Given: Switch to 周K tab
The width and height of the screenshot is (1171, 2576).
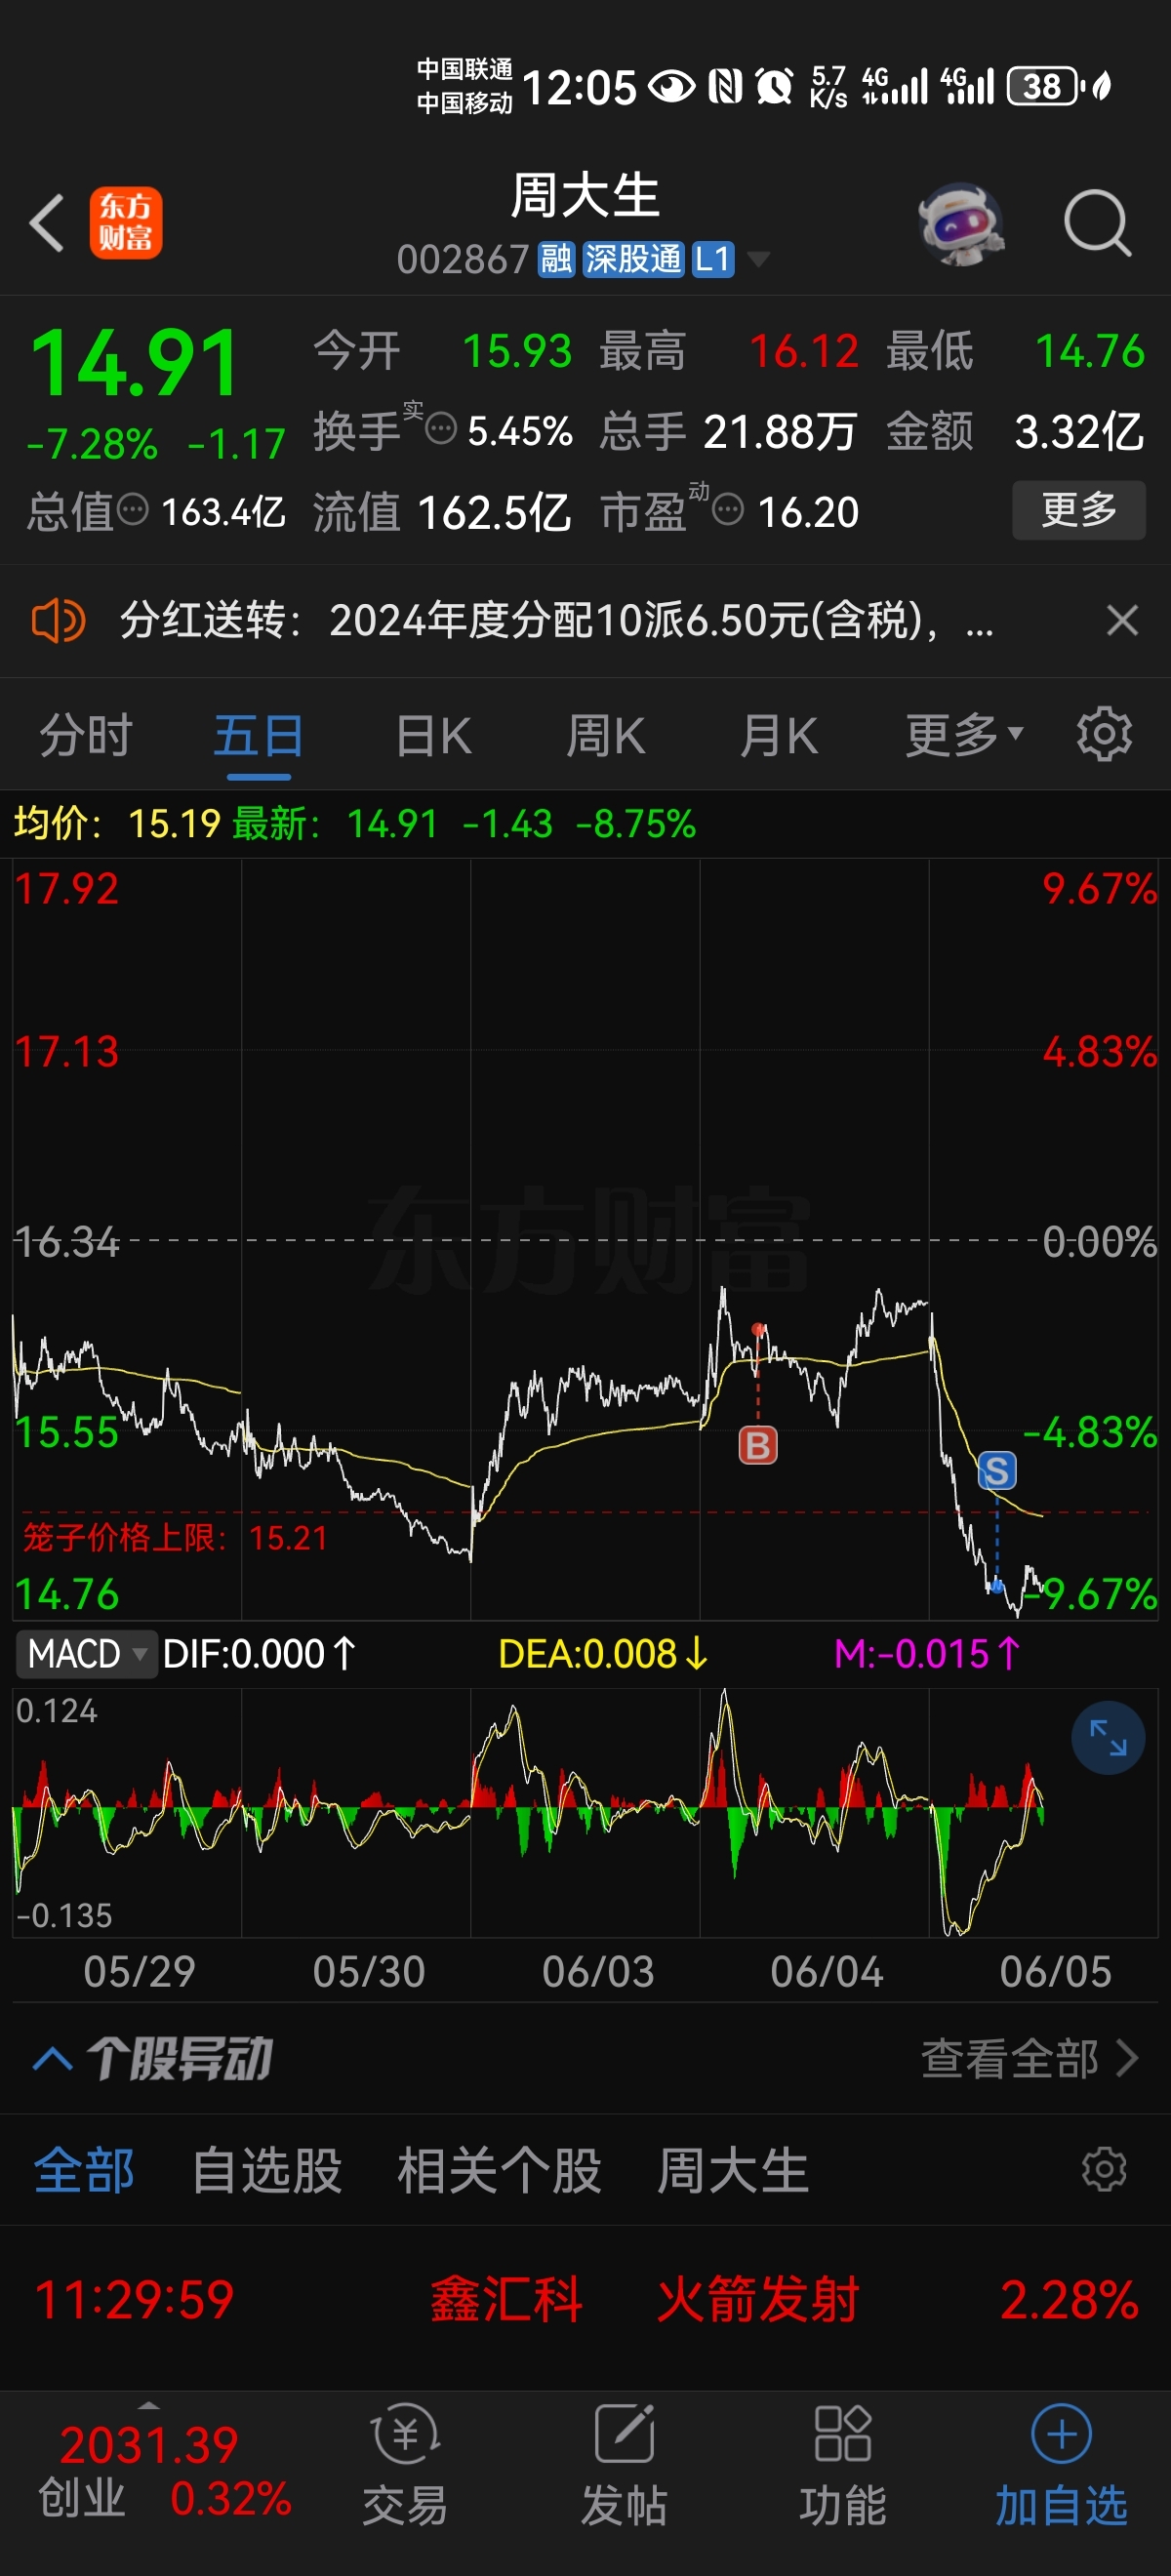Looking at the screenshot, I should 606,735.
